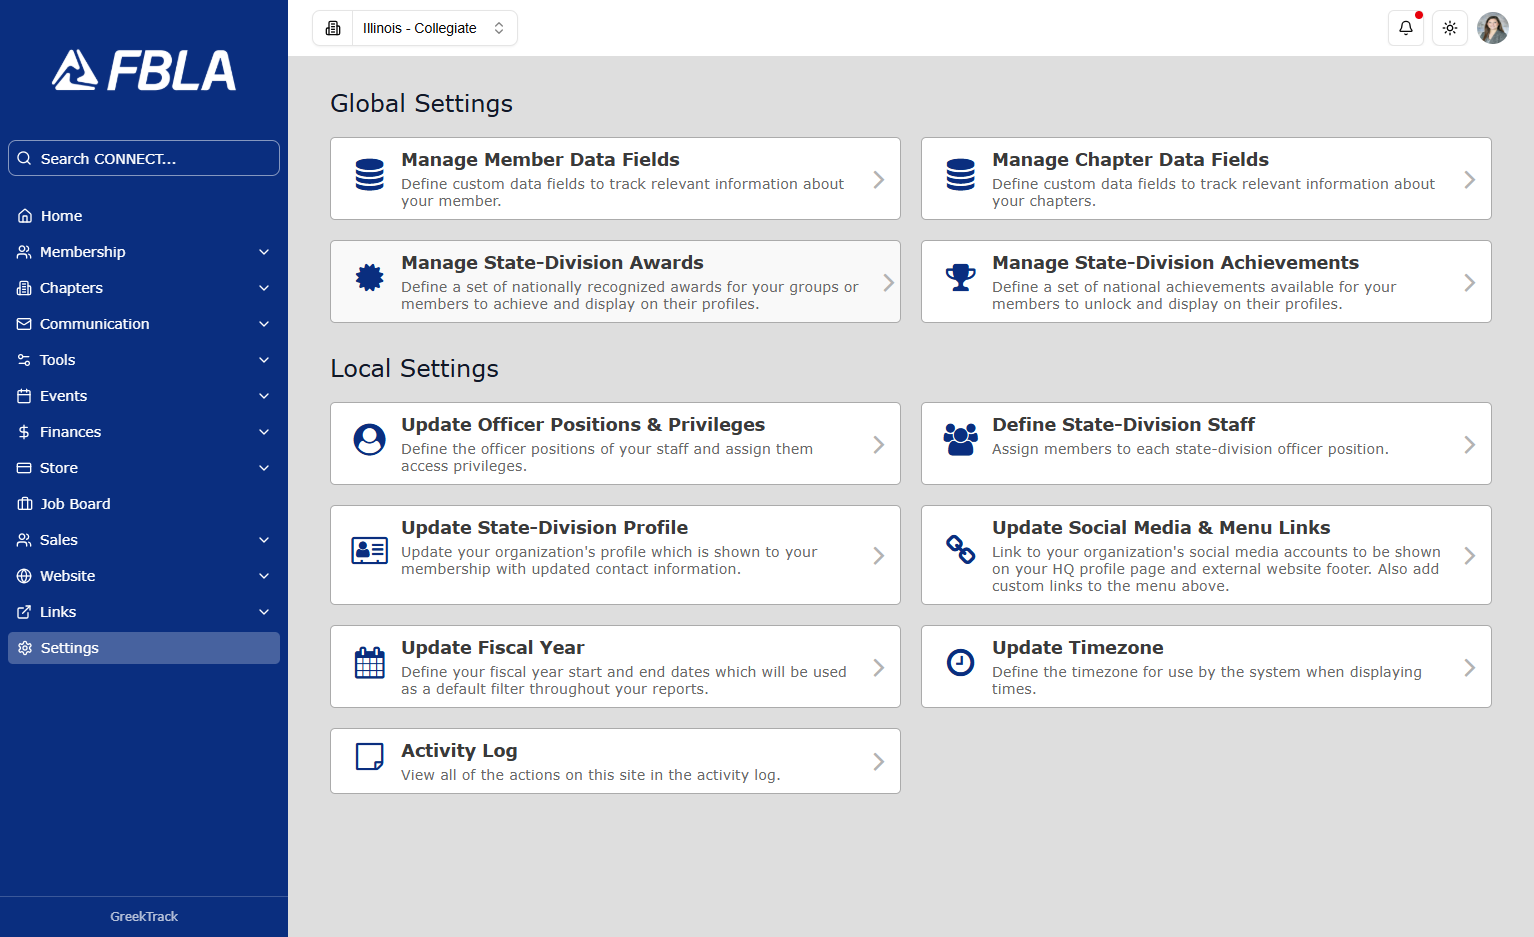Open the notifications bell icon
Image resolution: width=1534 pixels, height=937 pixels.
[1406, 28]
